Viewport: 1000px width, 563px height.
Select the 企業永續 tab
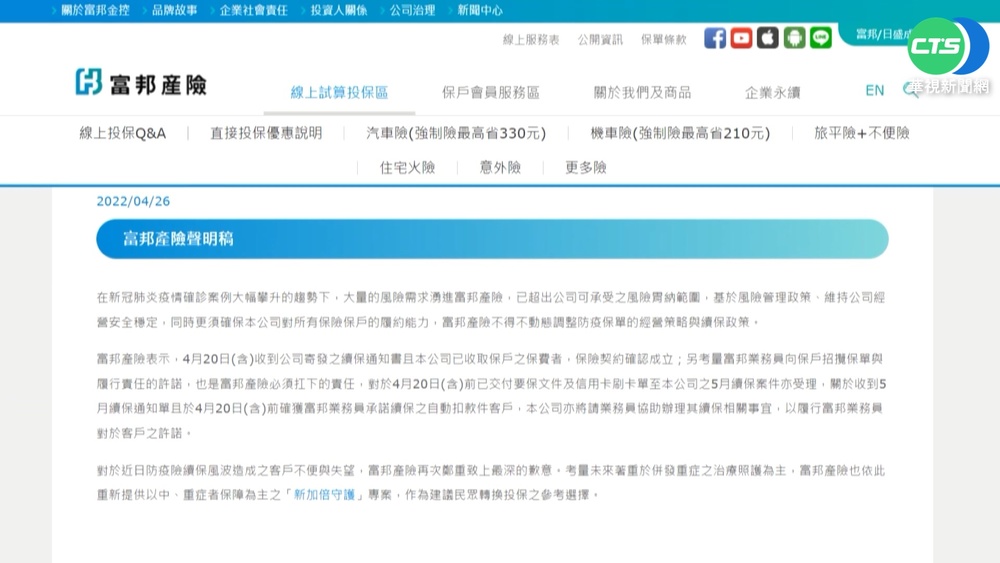(772, 92)
